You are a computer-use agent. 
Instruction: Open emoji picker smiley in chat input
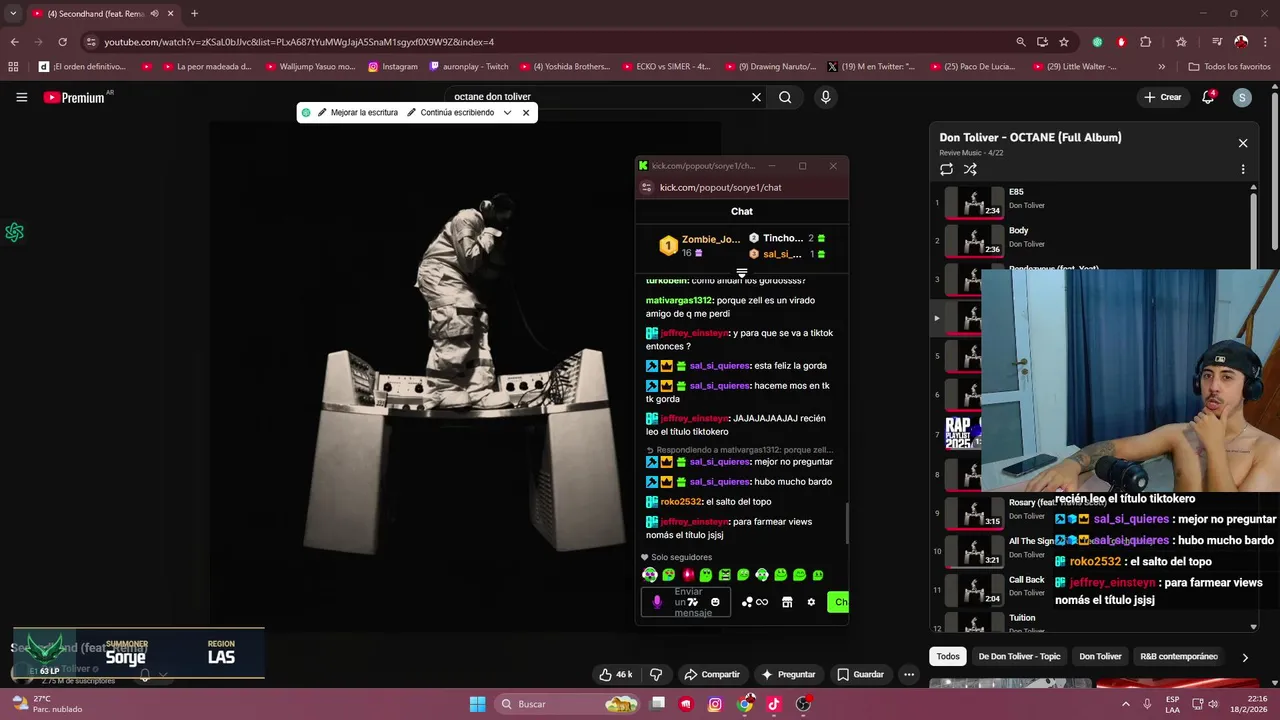[x=715, y=602]
